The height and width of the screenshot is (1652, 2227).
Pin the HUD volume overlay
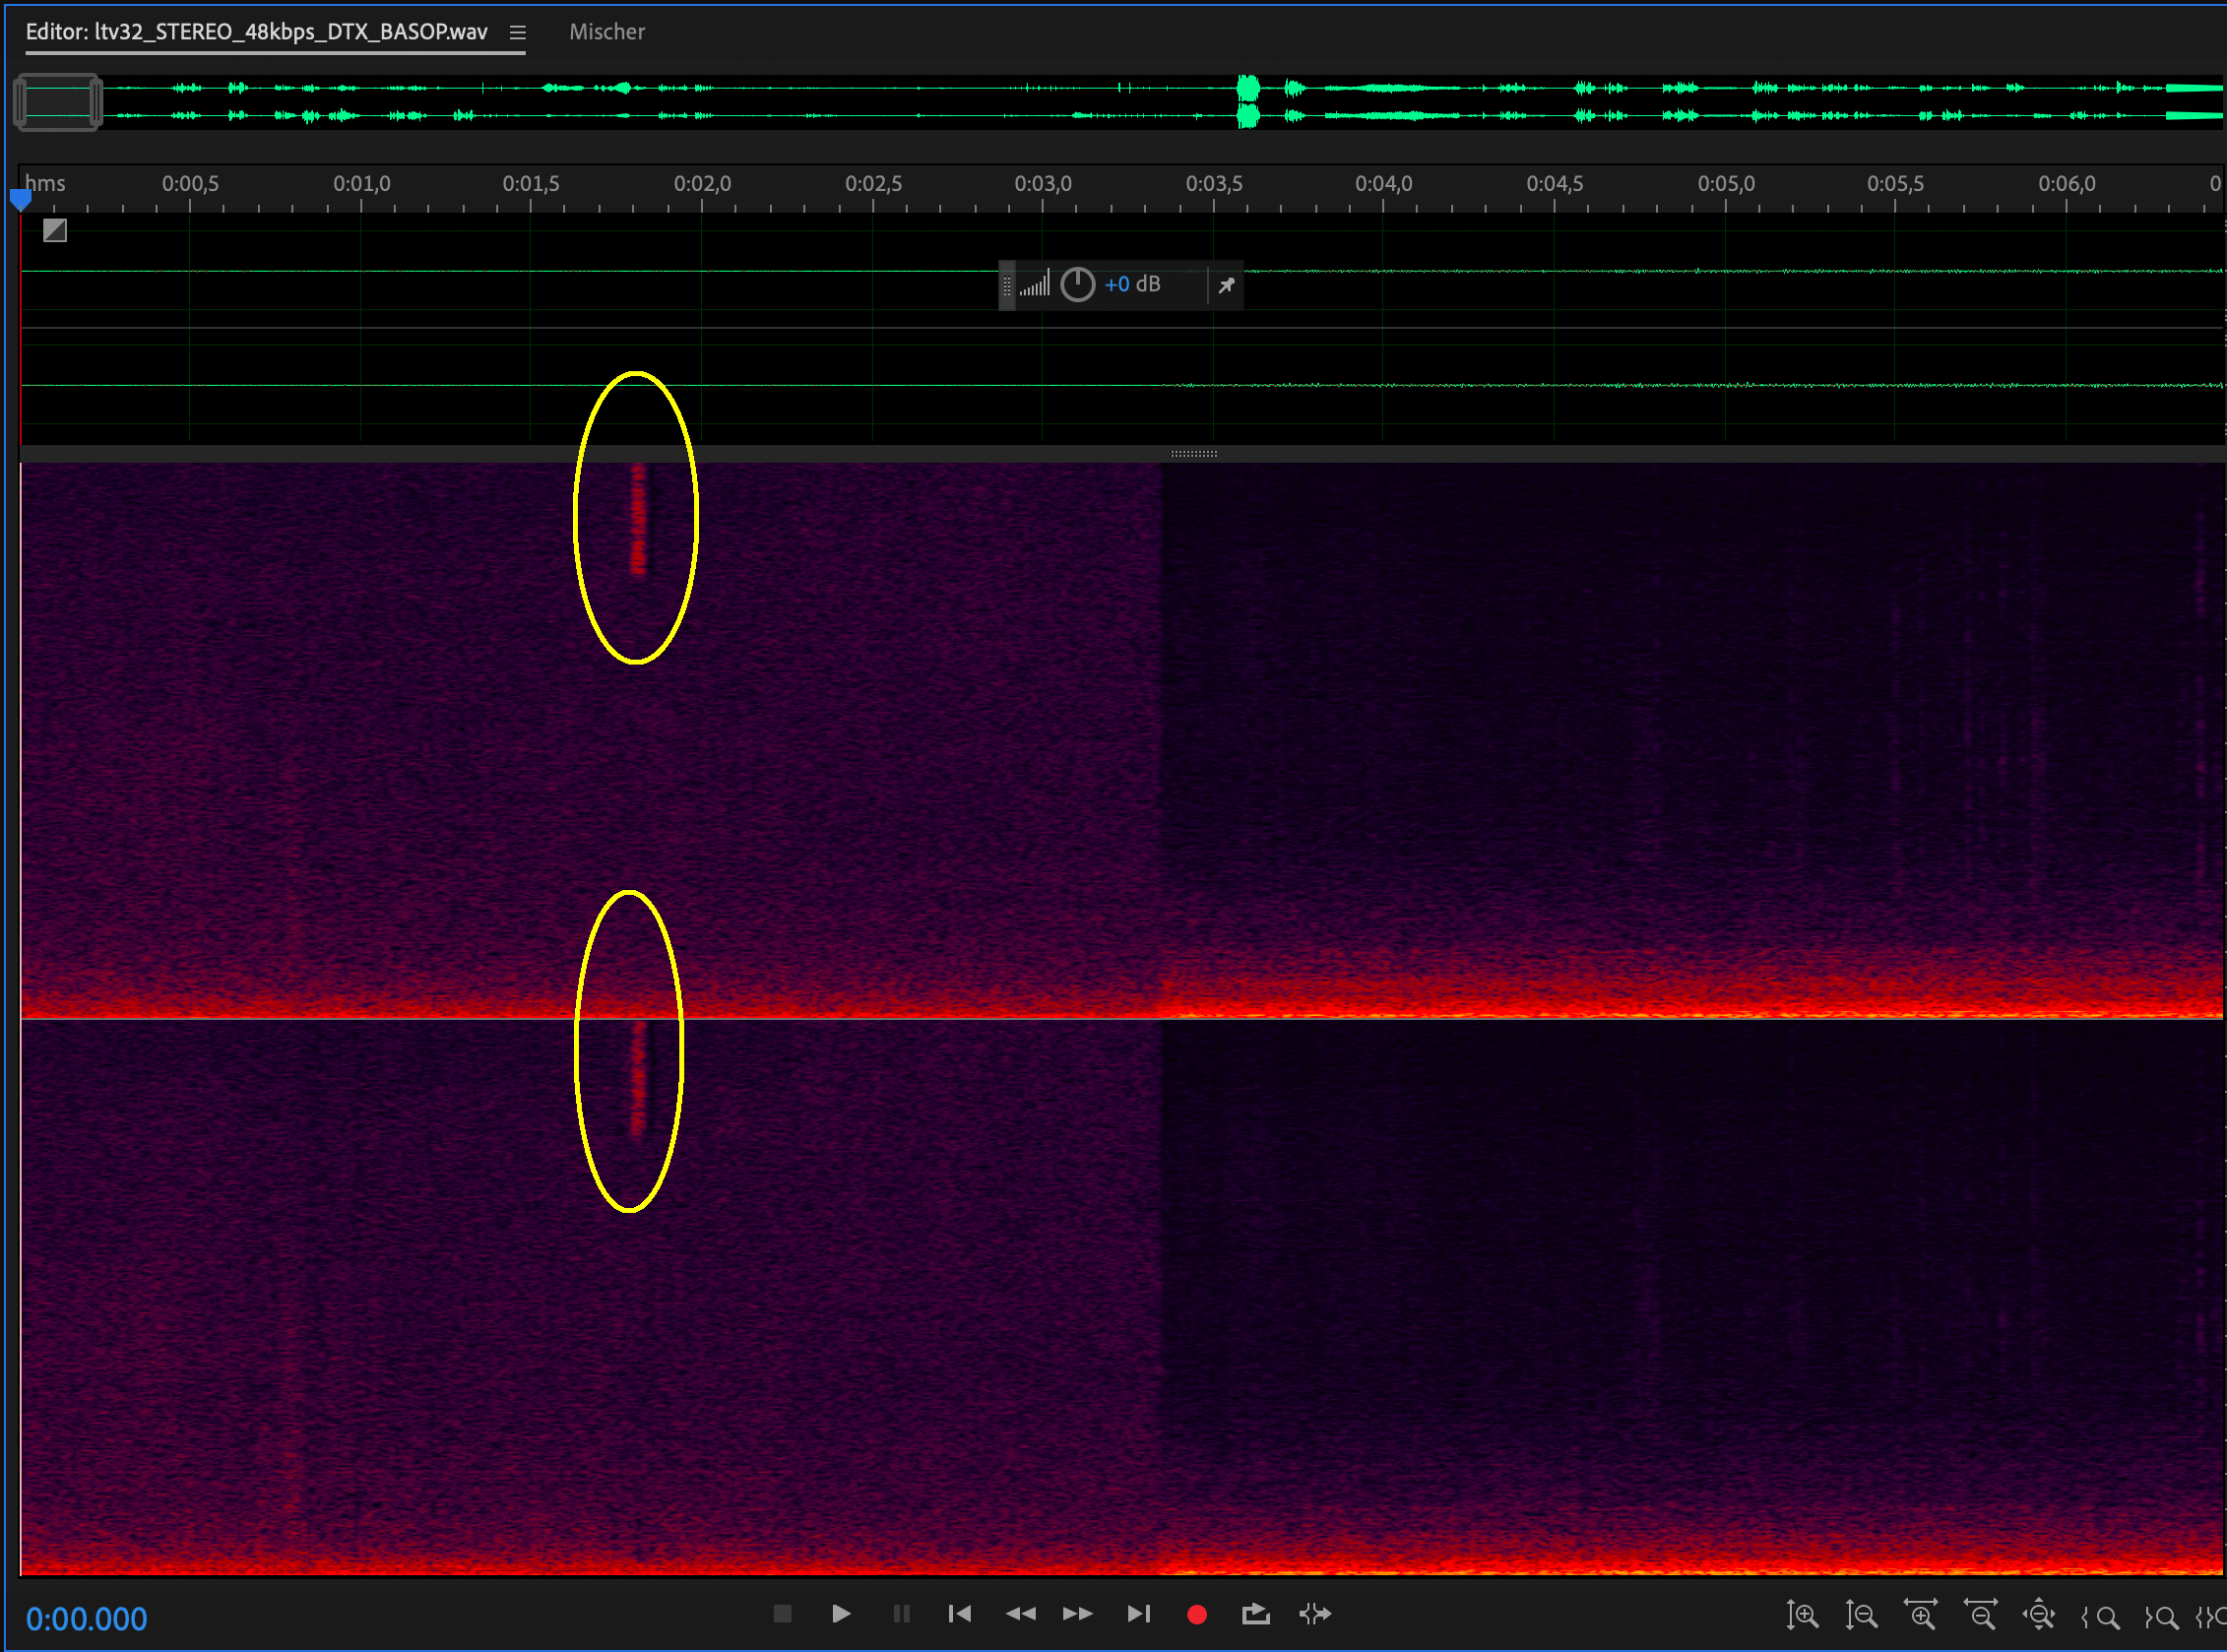click(1226, 286)
